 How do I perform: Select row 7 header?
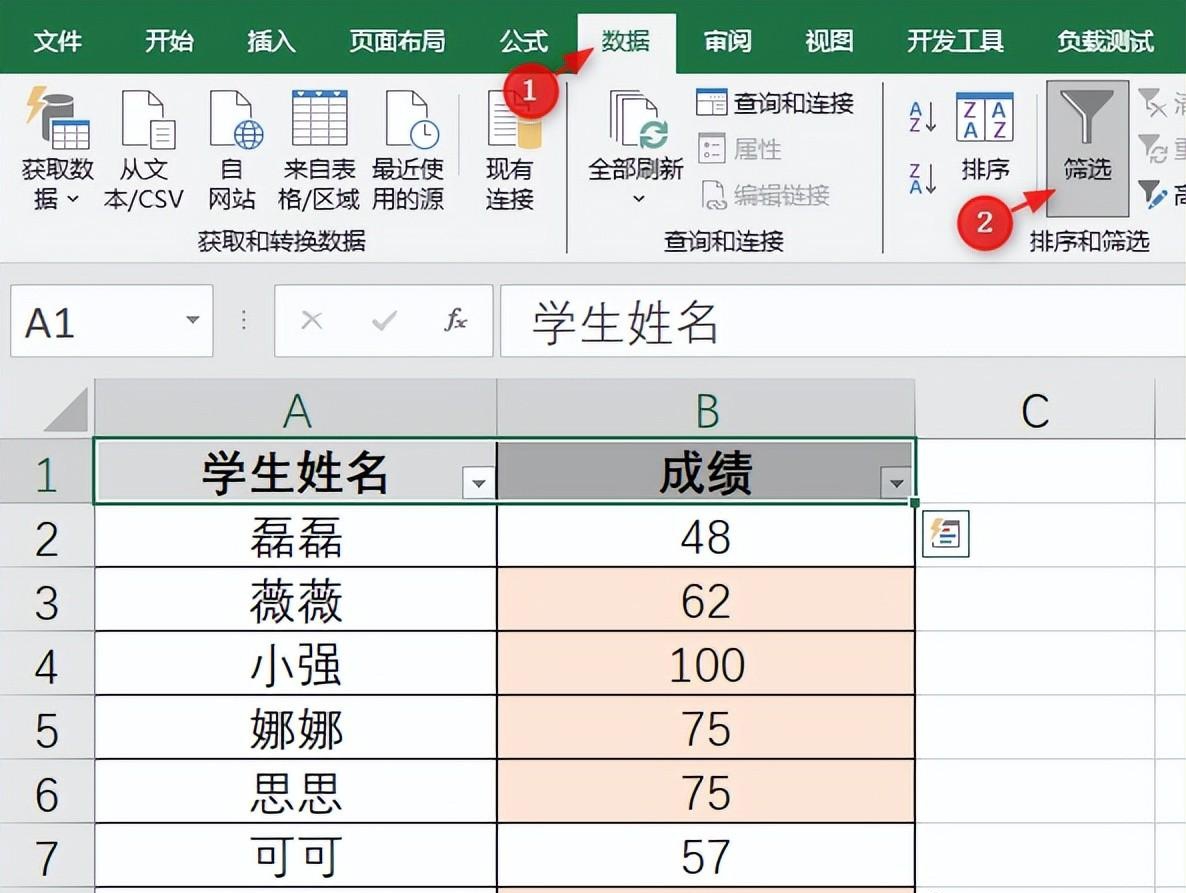coord(46,856)
